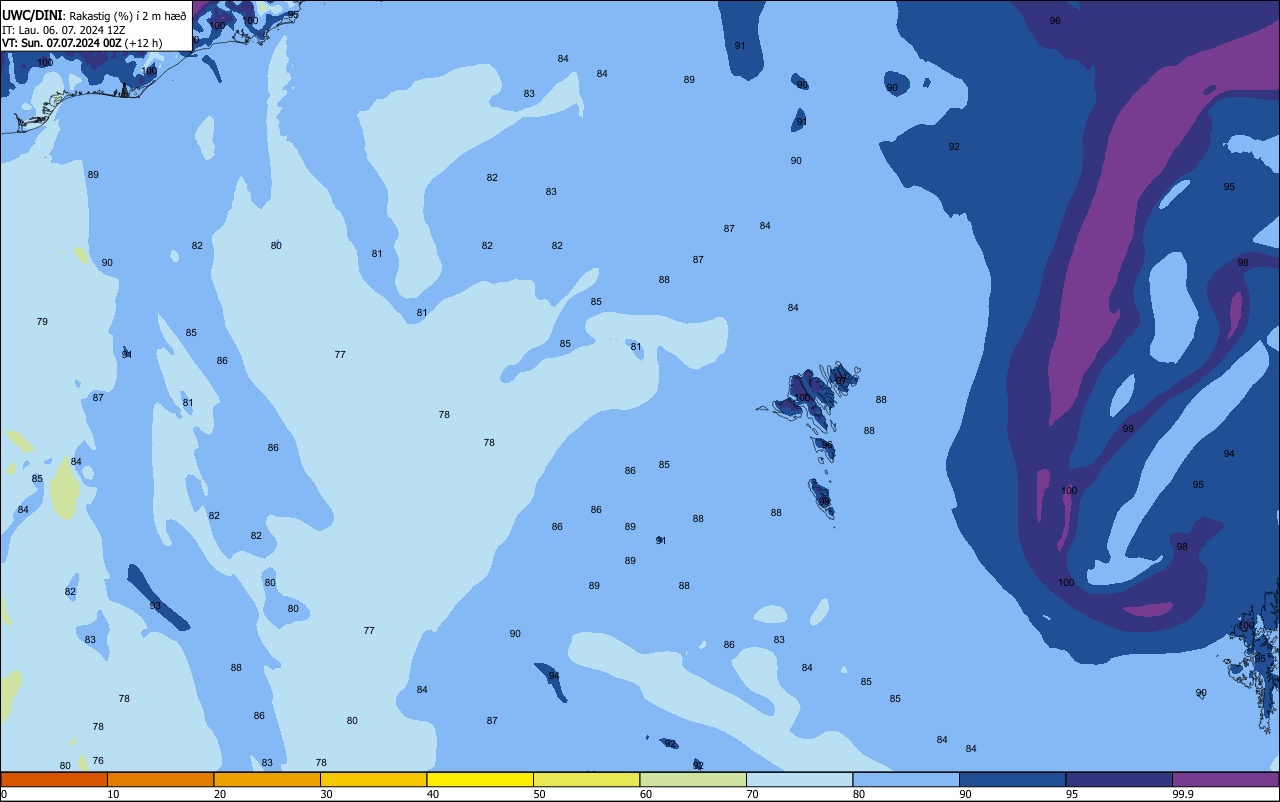Click the "VT: Sun. 07.07.2024 00Z (+12 h)" line
Image resolution: width=1280 pixels, height=802 pixels.
coord(82,43)
